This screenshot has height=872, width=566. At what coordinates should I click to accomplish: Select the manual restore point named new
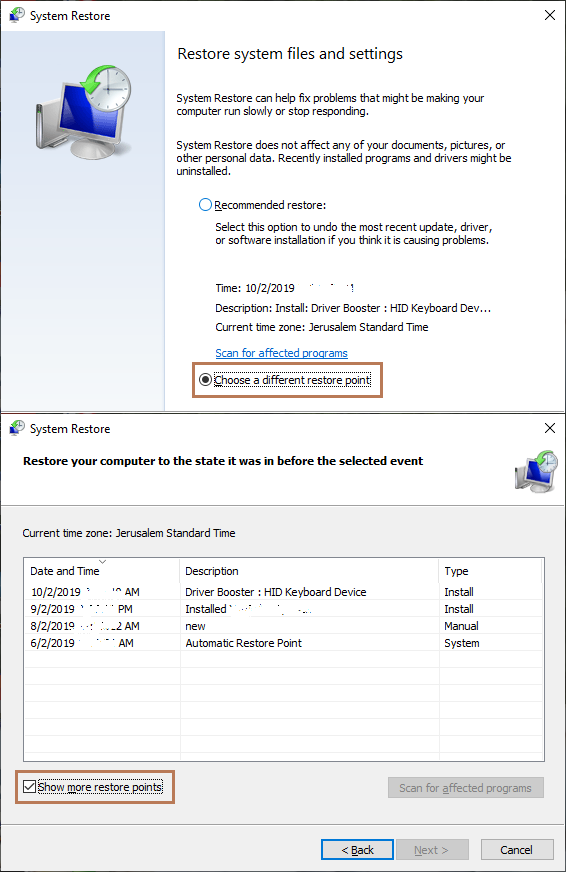(284, 626)
